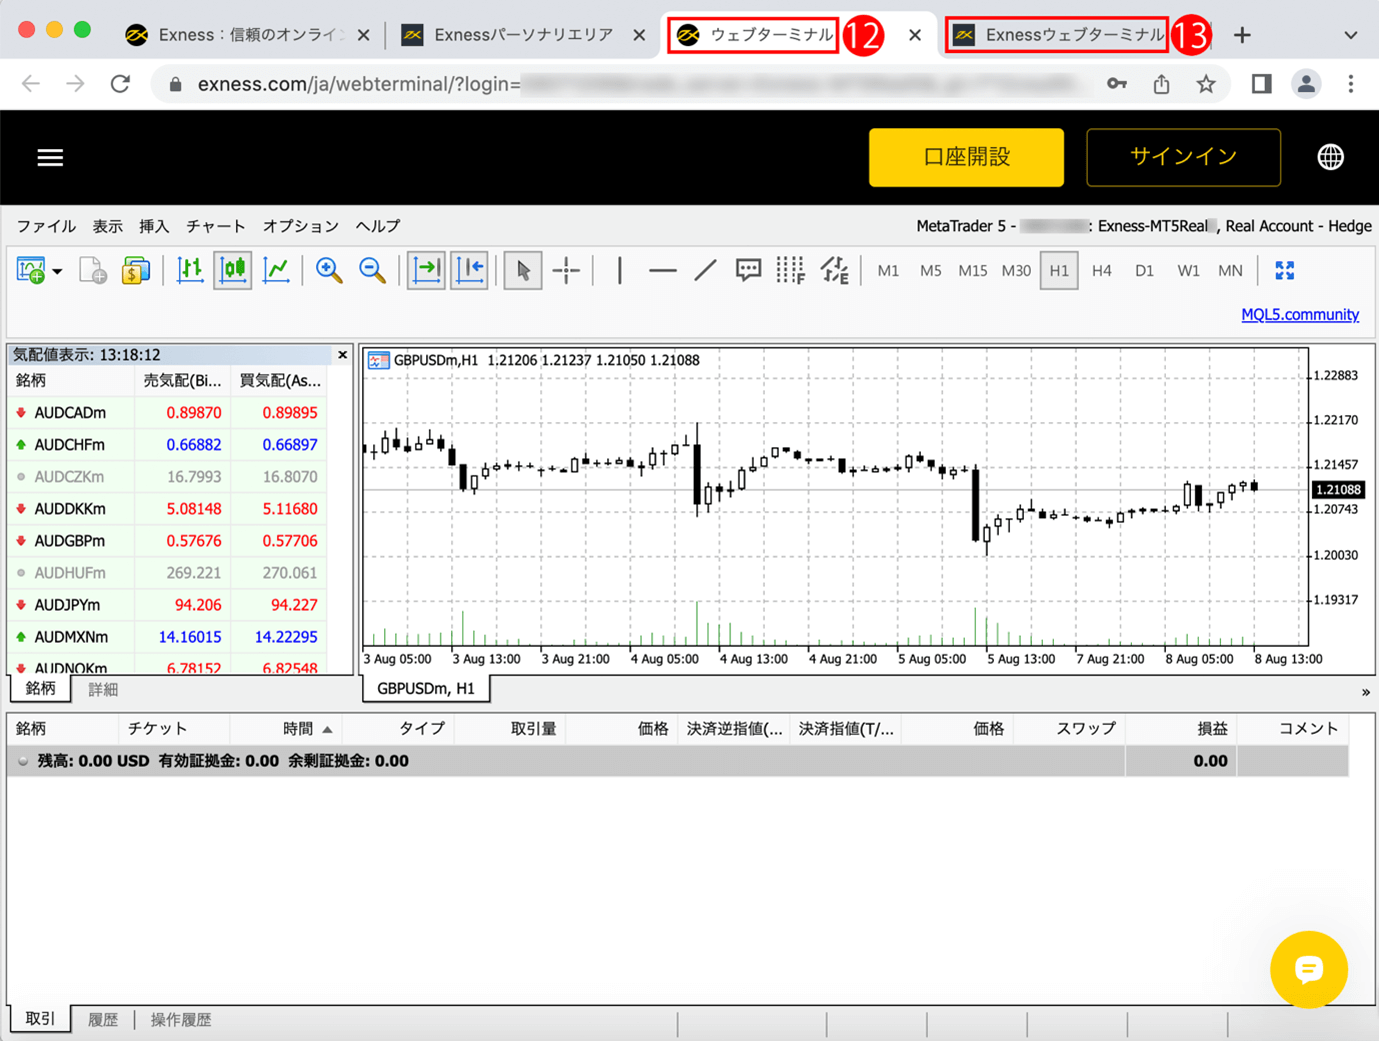Screen dimensions: 1379x1041
Task: Select the GBPUSDm, H1 chart tab
Action: click(x=426, y=689)
